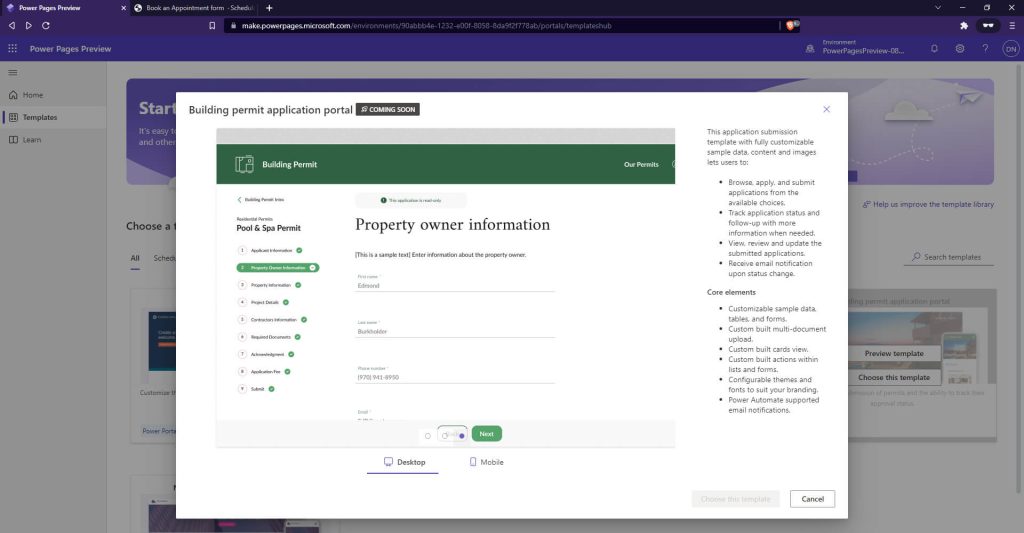Image resolution: width=1024 pixels, height=533 pixels.
Task: Click the browser back arrow
Action: pyautogui.click(x=12, y=25)
